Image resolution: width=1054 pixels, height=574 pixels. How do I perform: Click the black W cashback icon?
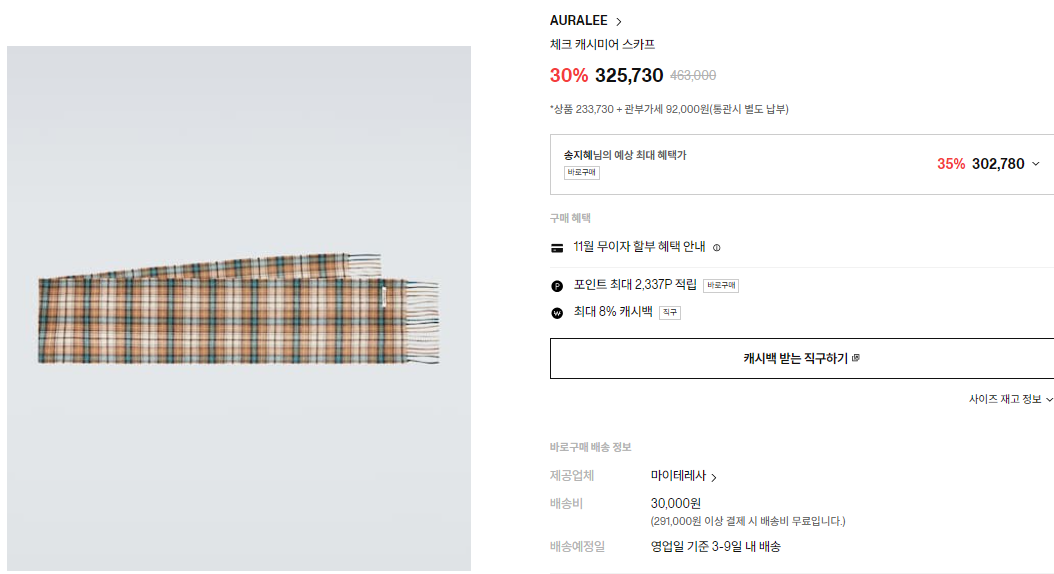[557, 312]
